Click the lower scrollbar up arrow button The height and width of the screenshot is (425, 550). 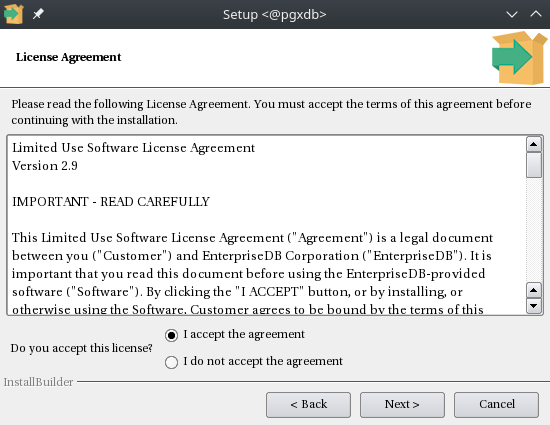click(x=534, y=290)
